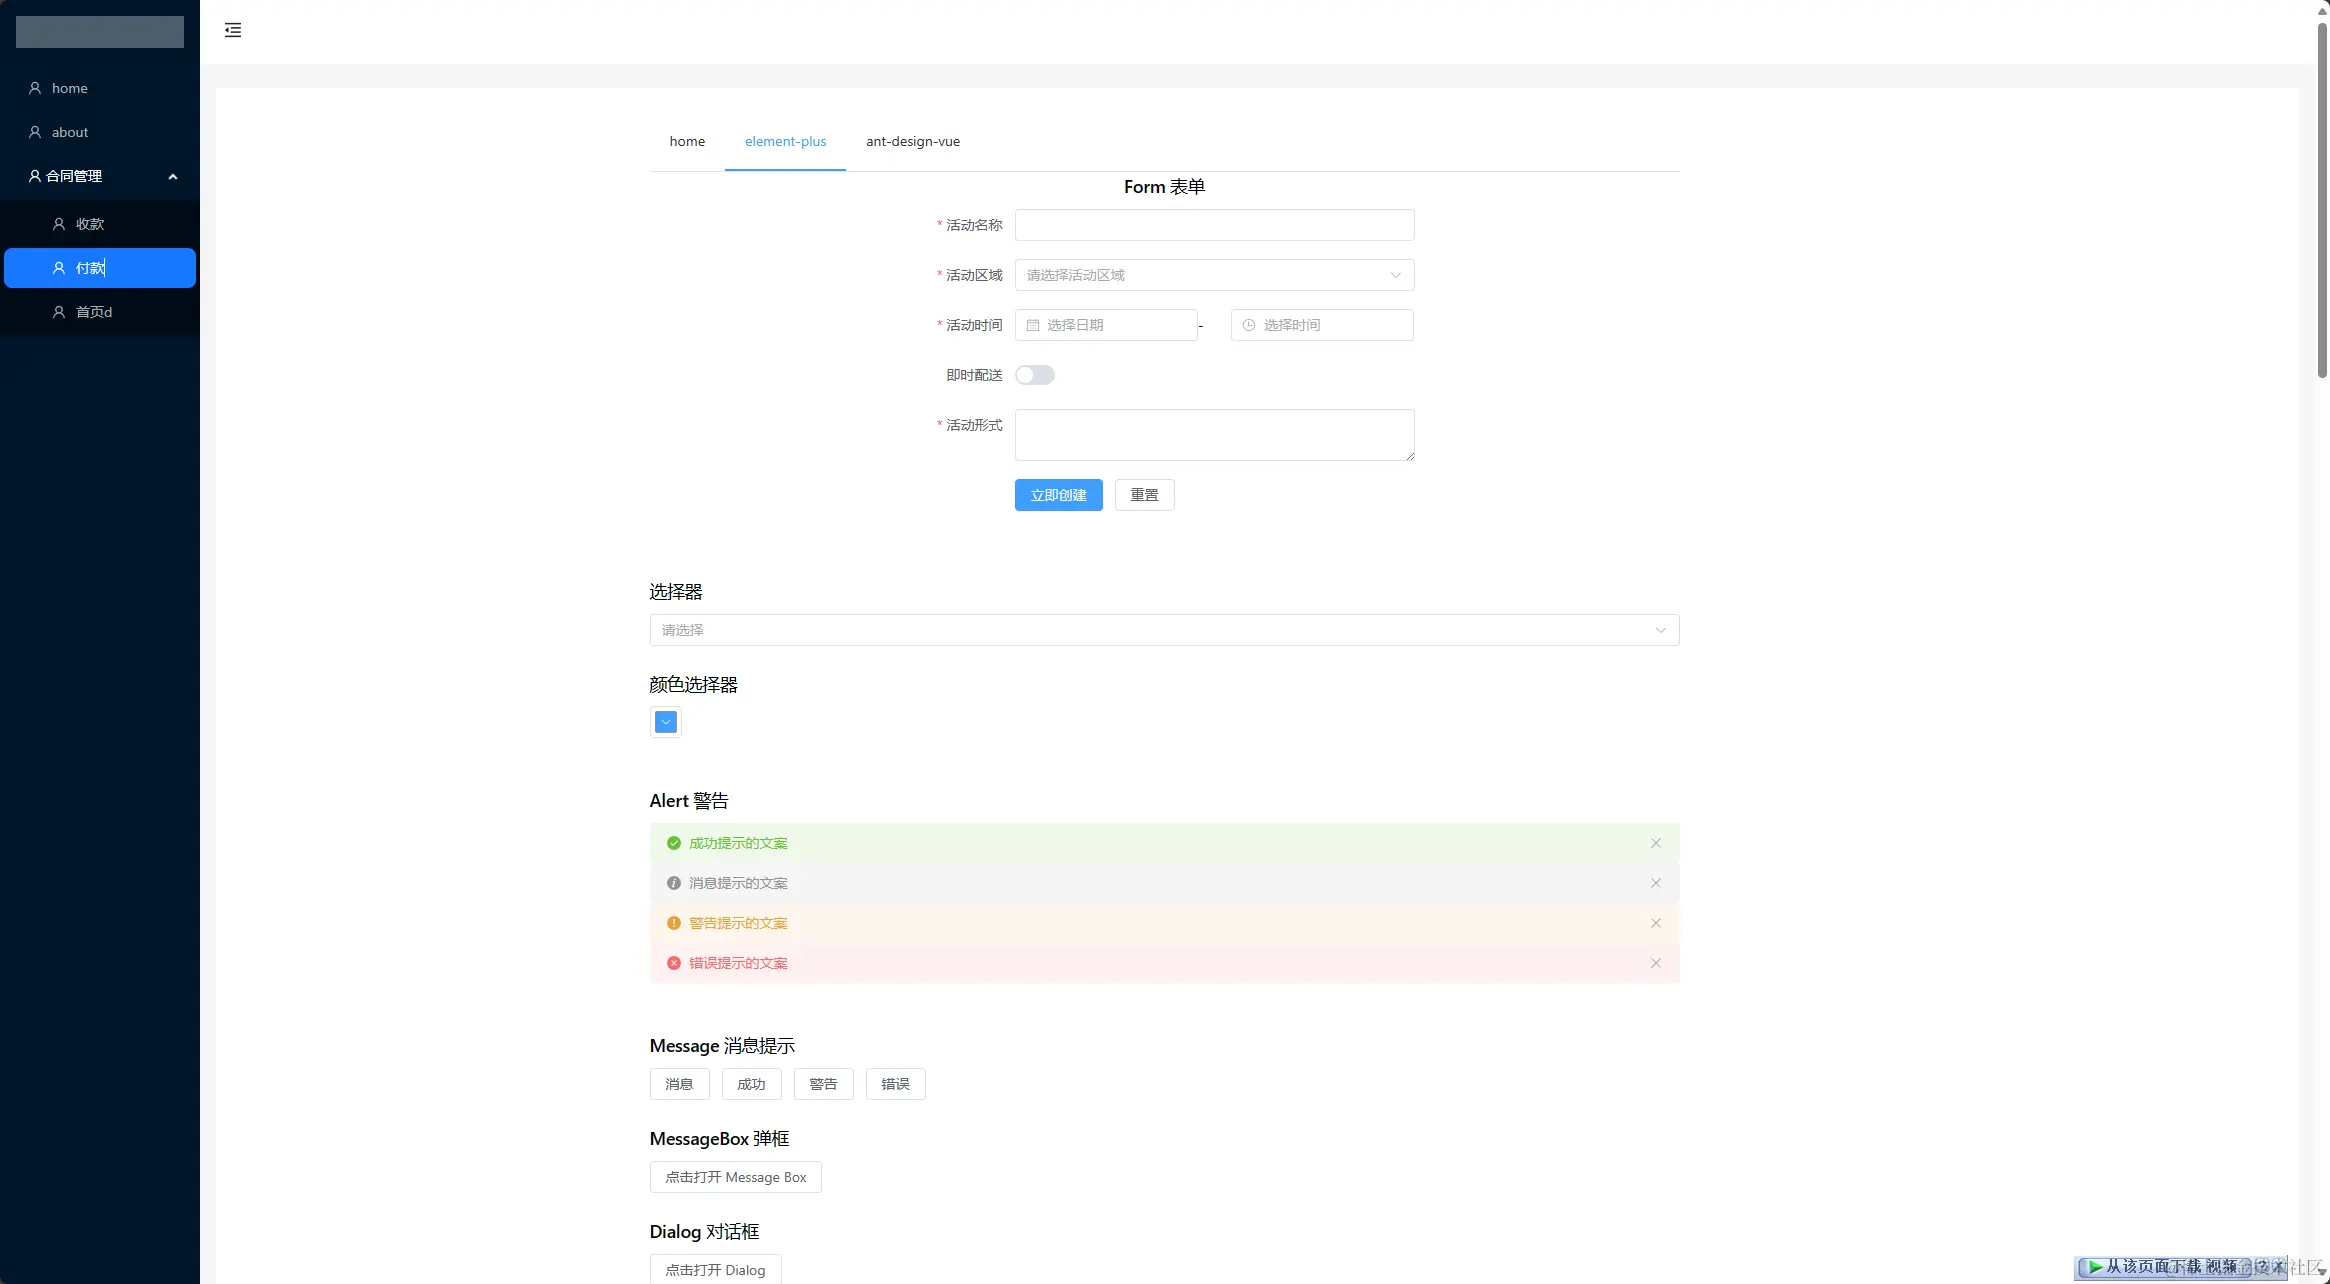Close the 警告提示的文案 warning alert
2330x1284 pixels.
click(1656, 923)
